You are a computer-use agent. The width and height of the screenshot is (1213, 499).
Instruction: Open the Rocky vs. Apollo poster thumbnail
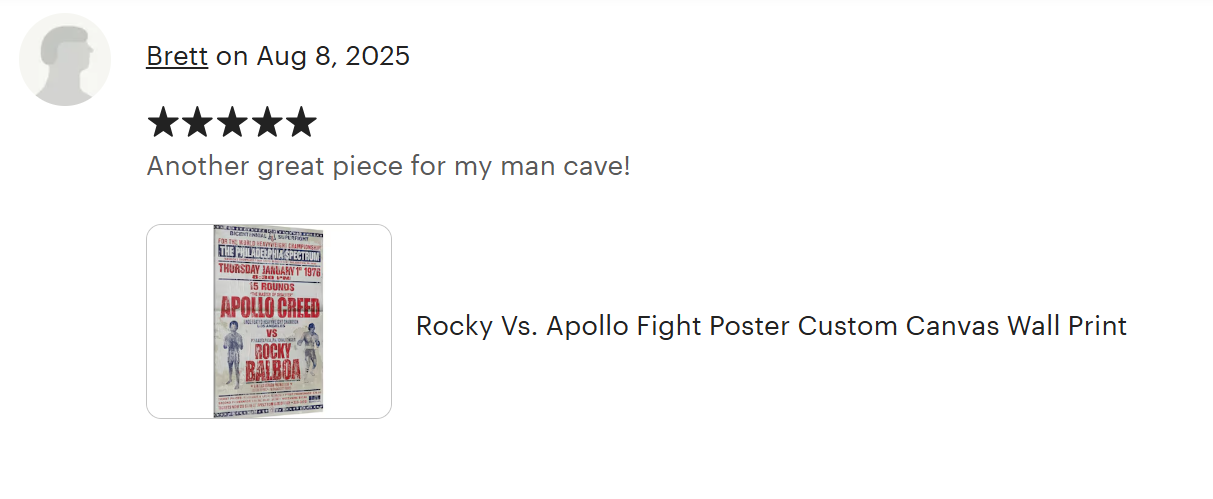pyautogui.click(x=269, y=321)
